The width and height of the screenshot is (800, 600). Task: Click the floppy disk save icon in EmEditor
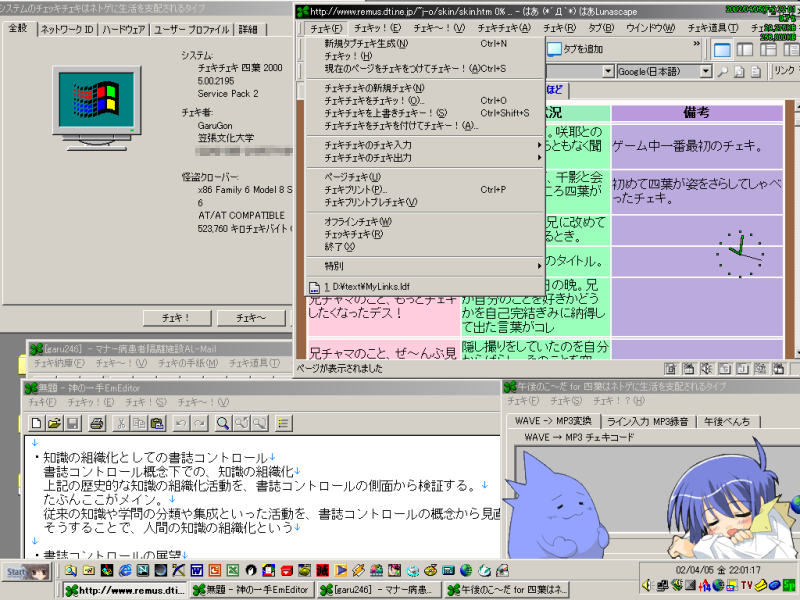coord(72,423)
